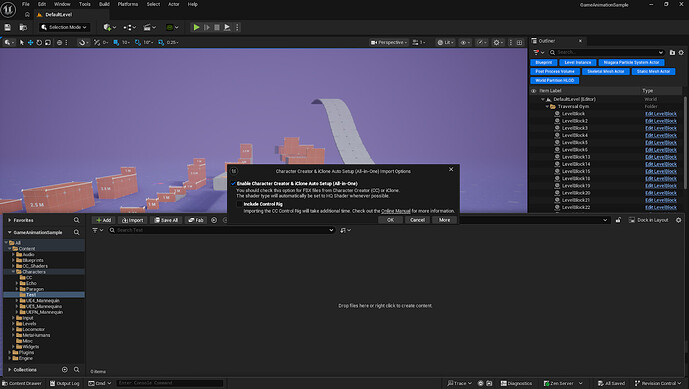Expand the Collections section

point(10,370)
